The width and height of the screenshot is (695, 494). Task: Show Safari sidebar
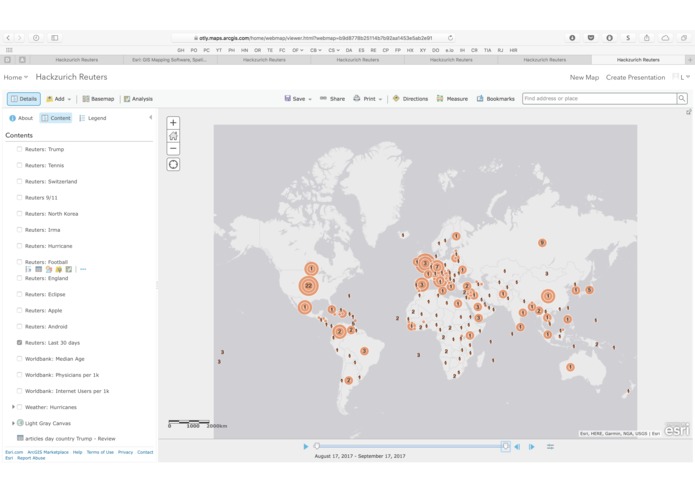55,38
